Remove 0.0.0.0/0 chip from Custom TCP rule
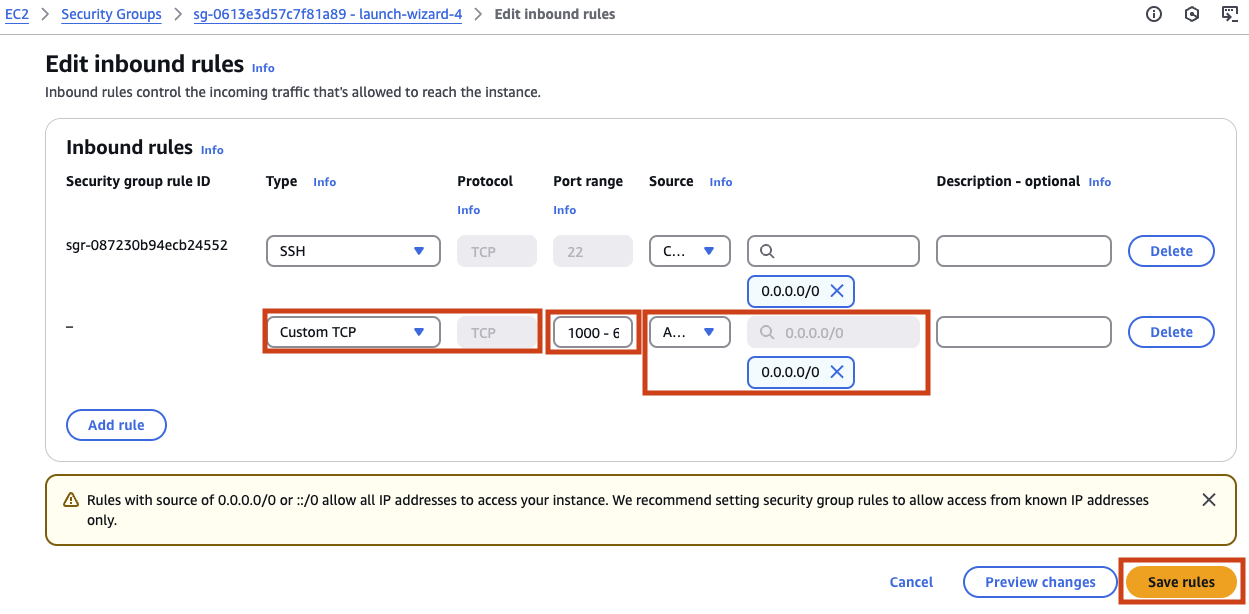 pos(837,372)
